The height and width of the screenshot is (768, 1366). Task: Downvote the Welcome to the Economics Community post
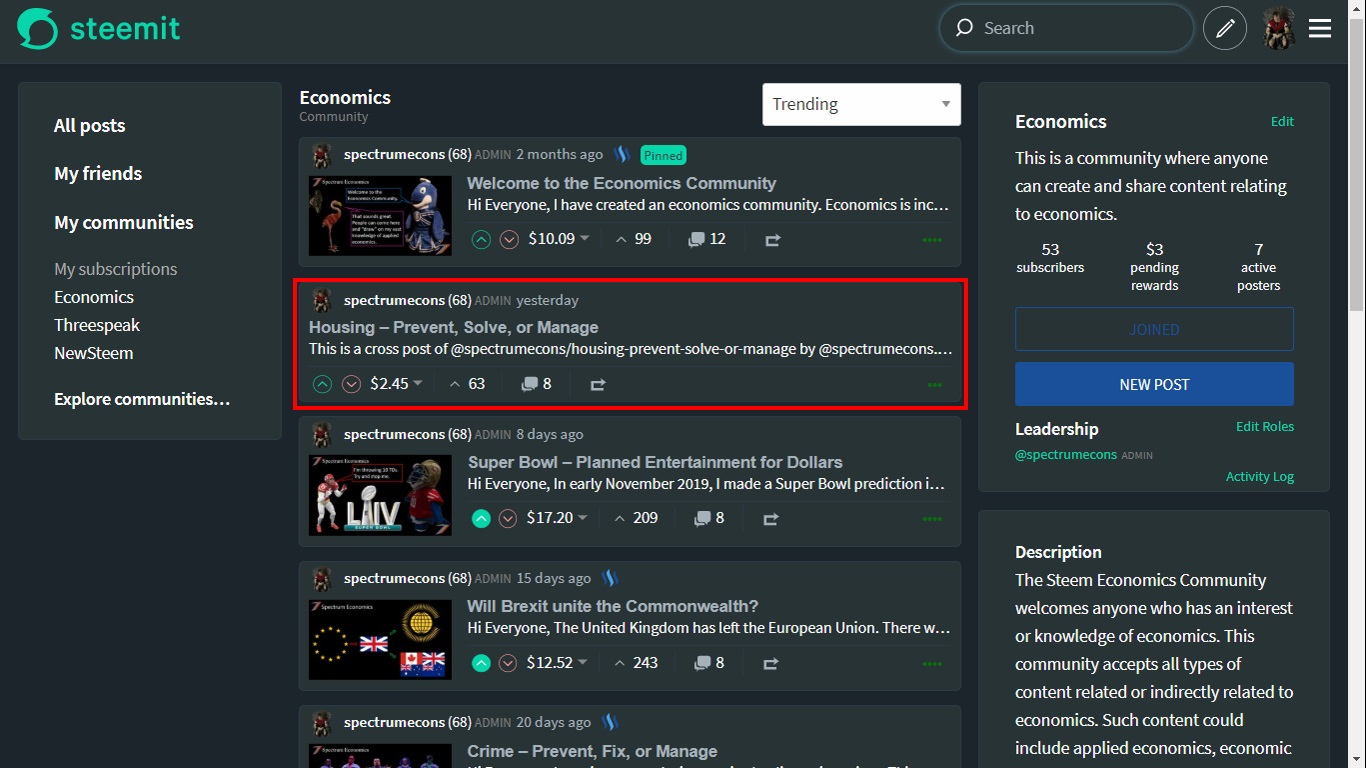(509, 240)
